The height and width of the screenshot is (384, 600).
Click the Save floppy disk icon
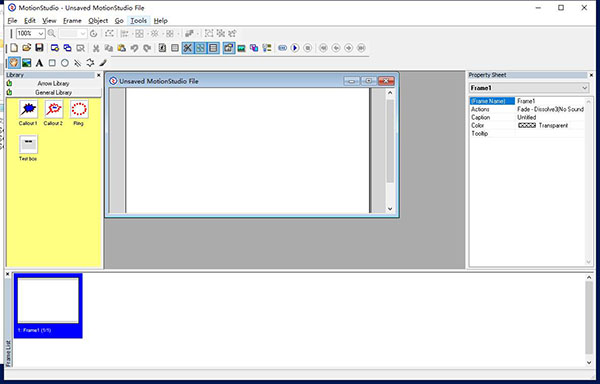pyautogui.click(x=39, y=48)
